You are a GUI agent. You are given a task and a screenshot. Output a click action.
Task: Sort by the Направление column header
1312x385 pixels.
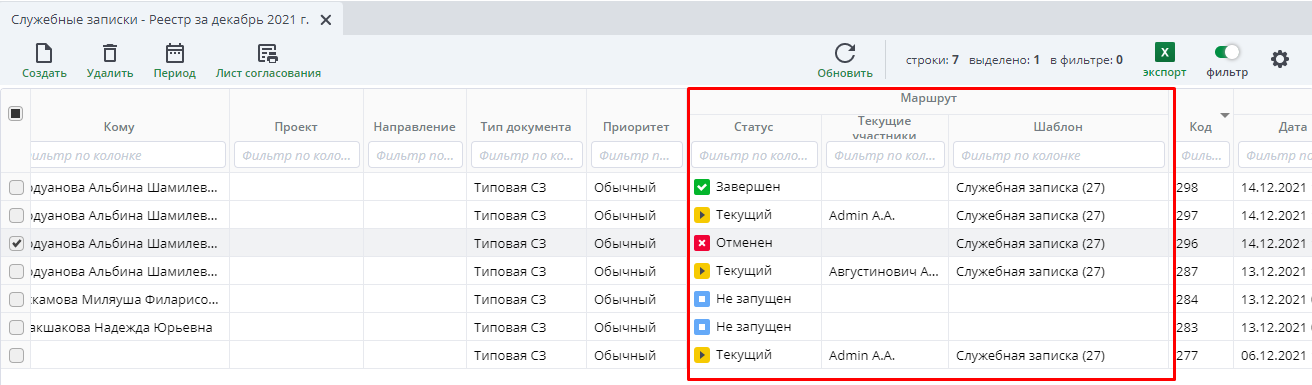click(x=414, y=127)
